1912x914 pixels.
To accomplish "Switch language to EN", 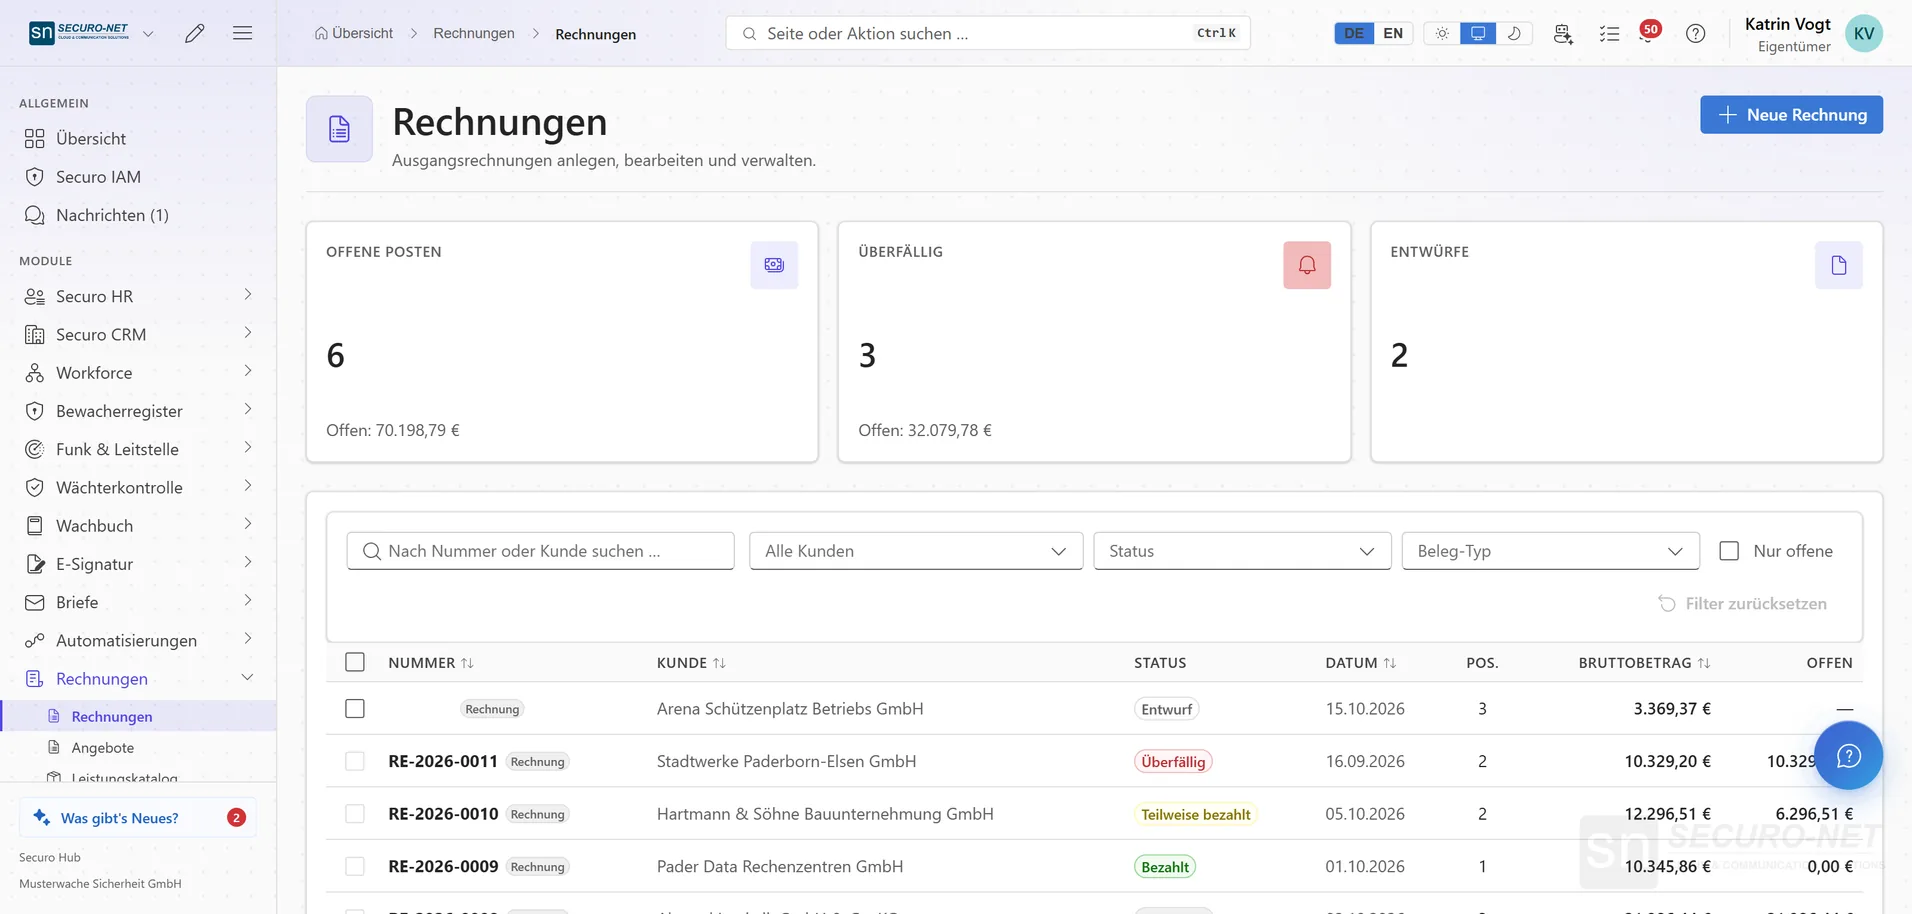I will point(1393,33).
